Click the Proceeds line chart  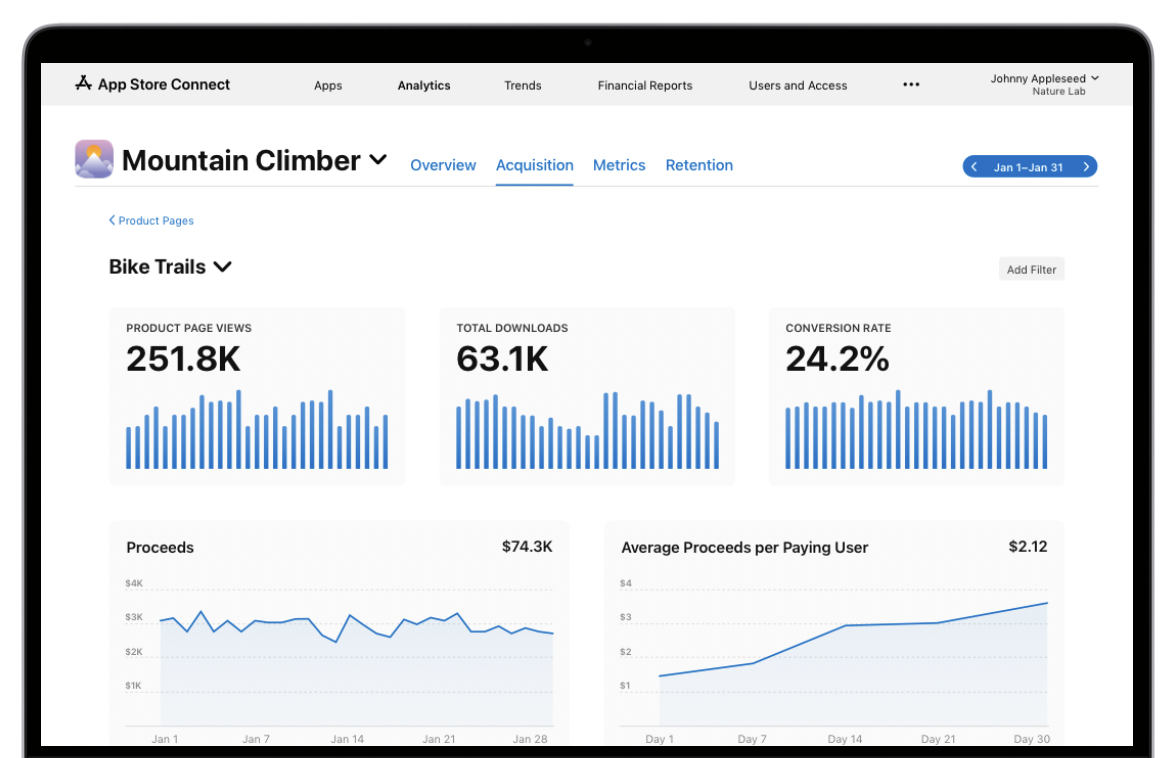pos(339,659)
